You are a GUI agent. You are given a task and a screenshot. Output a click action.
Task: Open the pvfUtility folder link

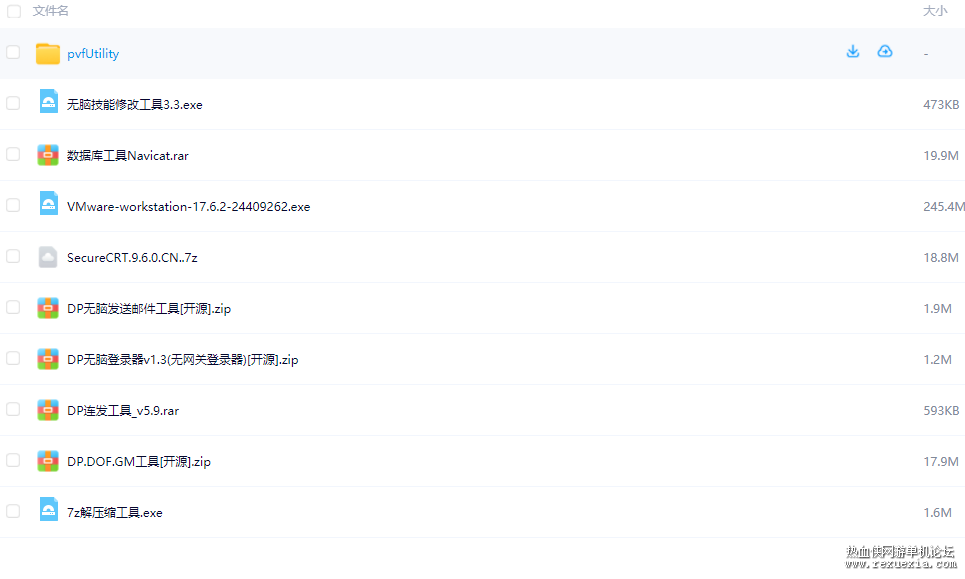(93, 54)
